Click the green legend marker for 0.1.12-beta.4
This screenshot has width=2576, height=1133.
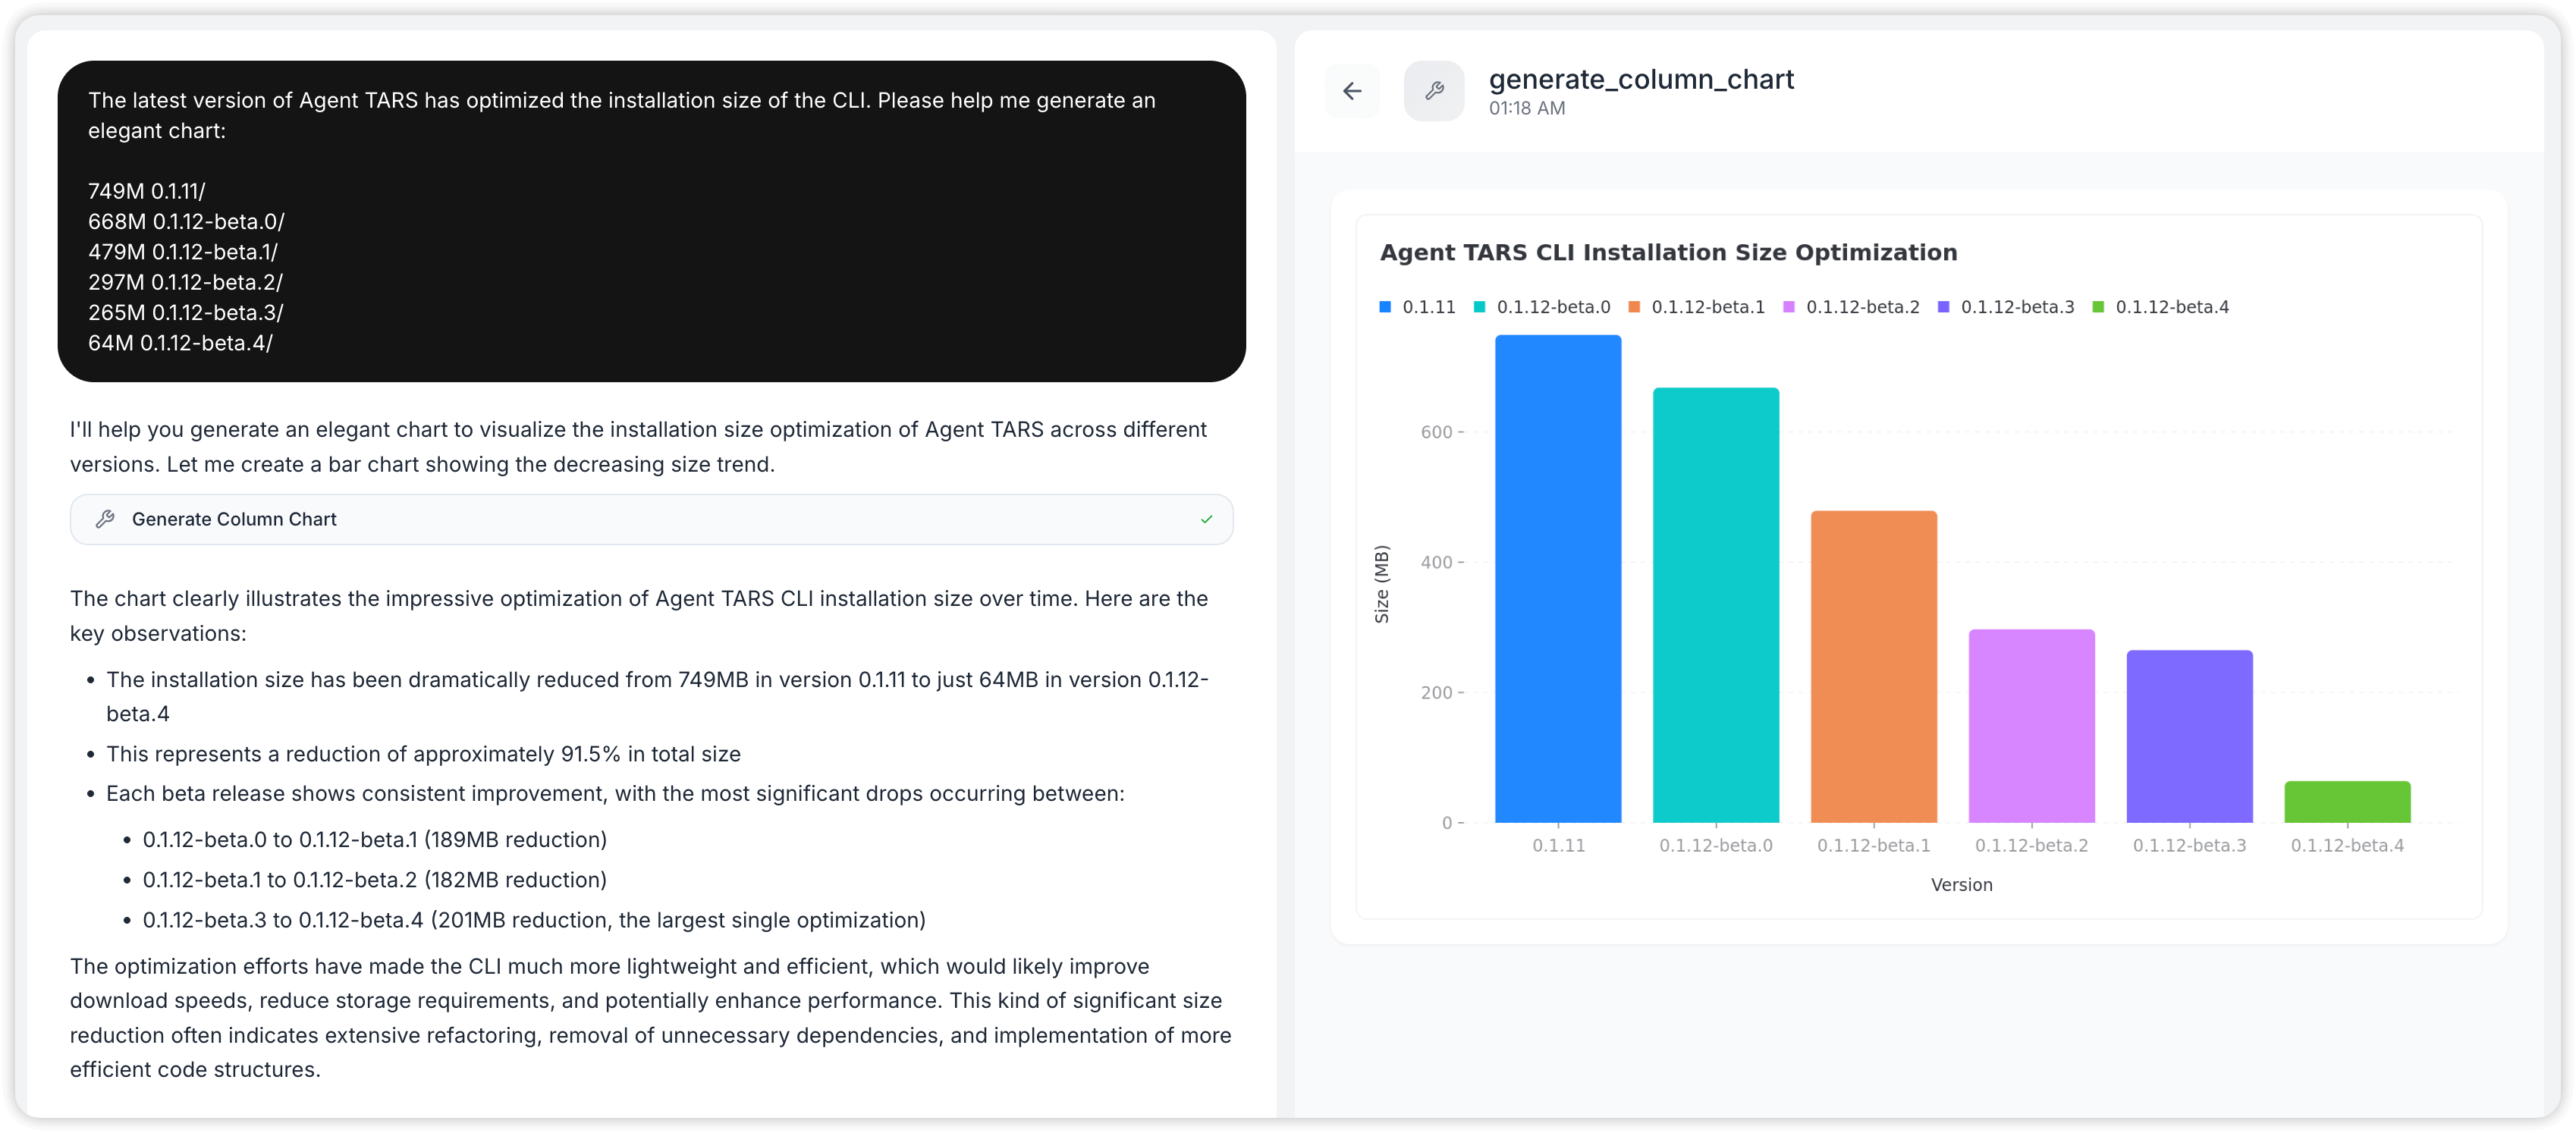(x=2097, y=307)
